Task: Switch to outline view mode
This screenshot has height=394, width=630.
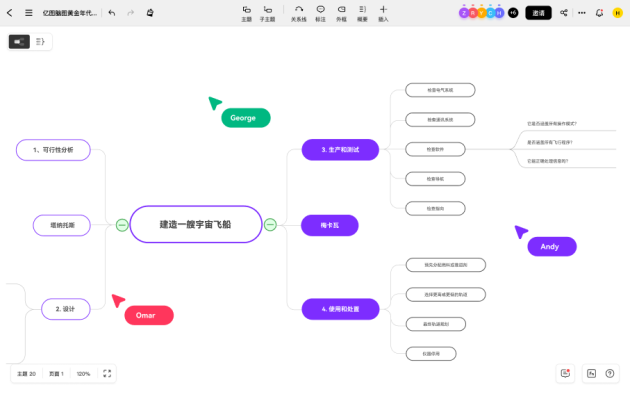Action: 40,42
